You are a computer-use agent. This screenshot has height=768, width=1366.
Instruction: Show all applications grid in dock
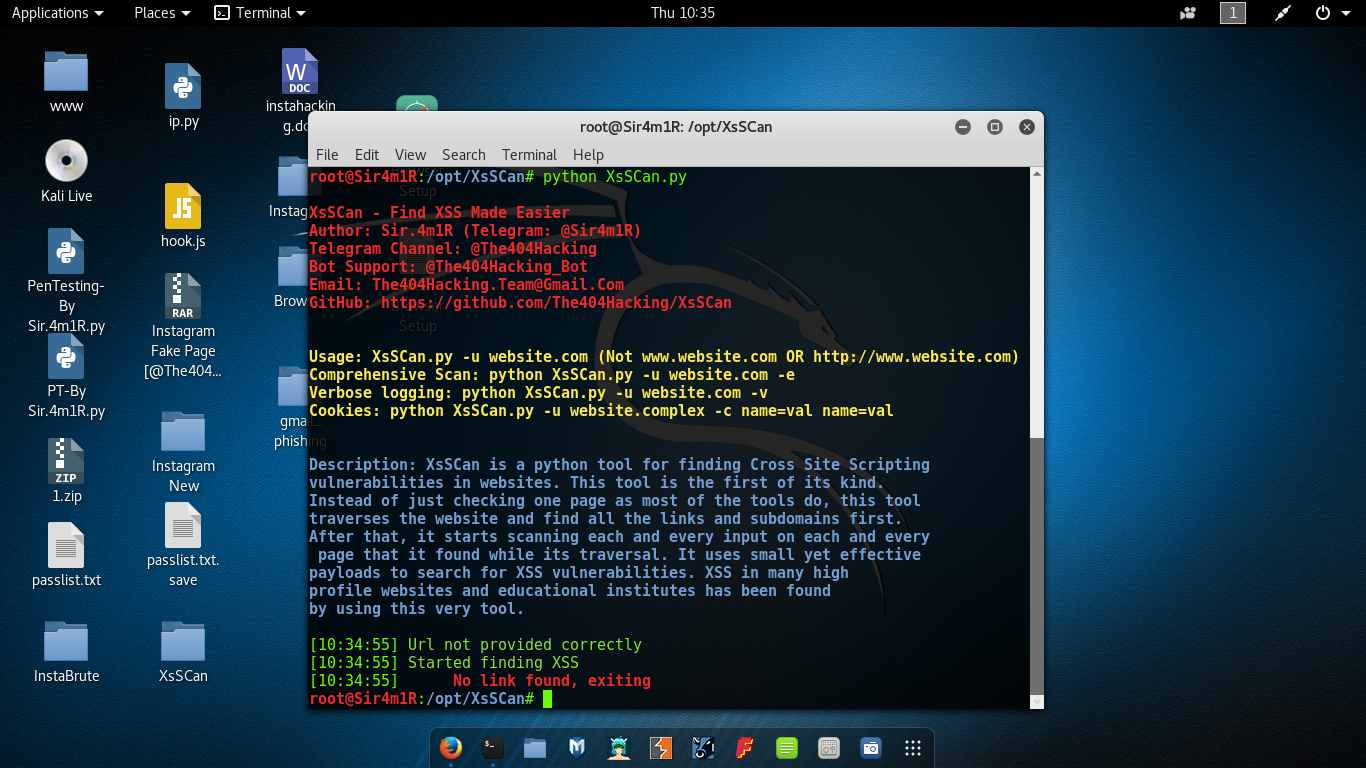[913, 747]
